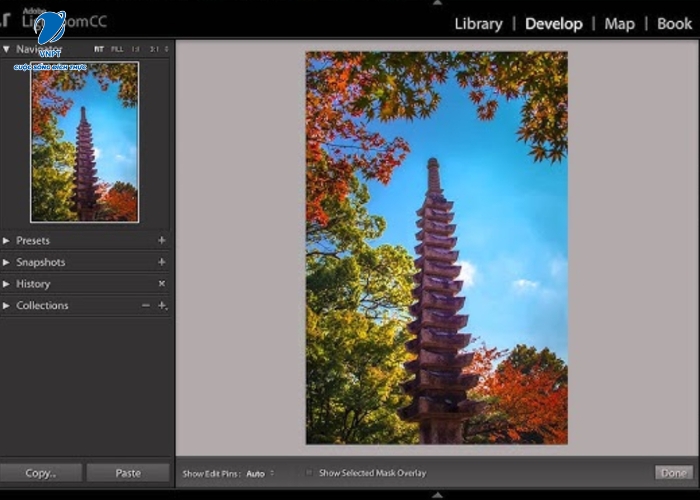Viewport: 700px width, 500px height.
Task: Click the Collections panel label
Action: [x=42, y=305]
